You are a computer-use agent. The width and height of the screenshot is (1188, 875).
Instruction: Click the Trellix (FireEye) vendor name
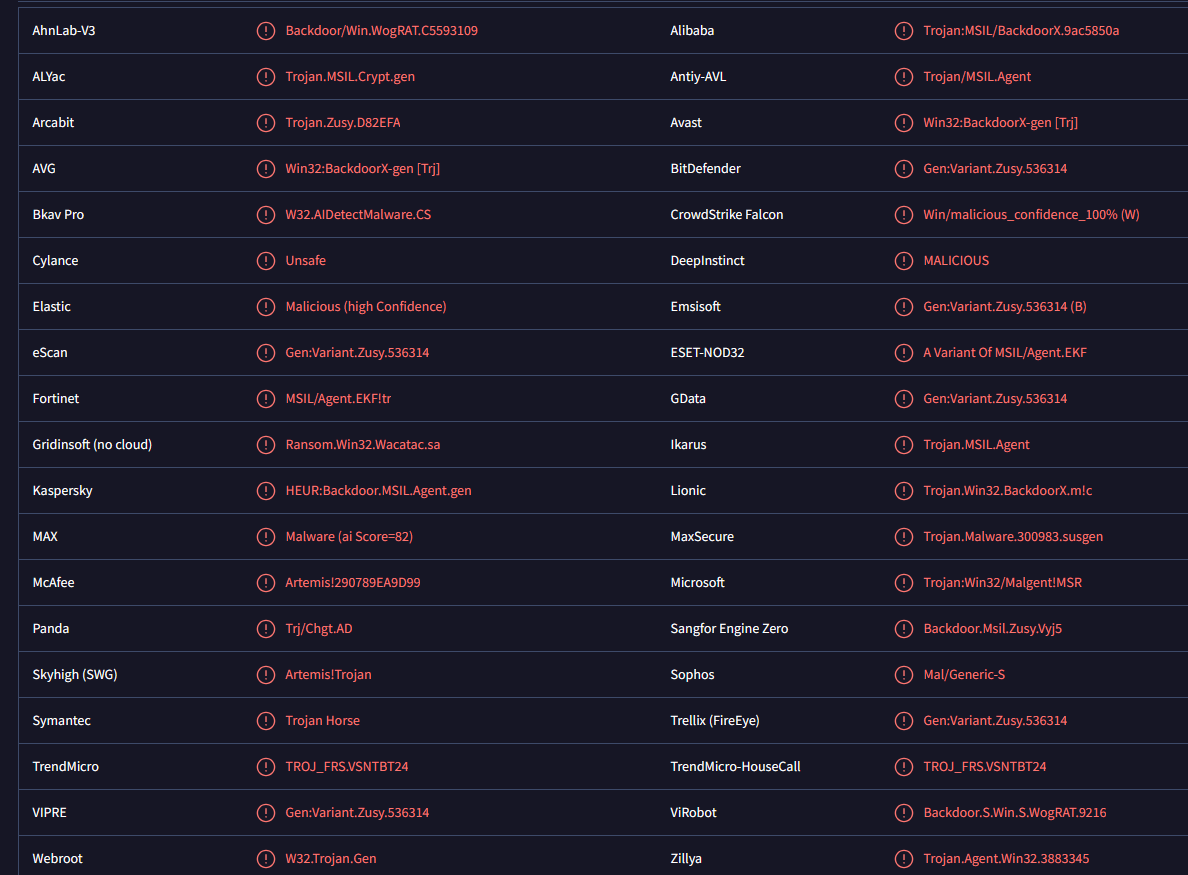click(717, 721)
